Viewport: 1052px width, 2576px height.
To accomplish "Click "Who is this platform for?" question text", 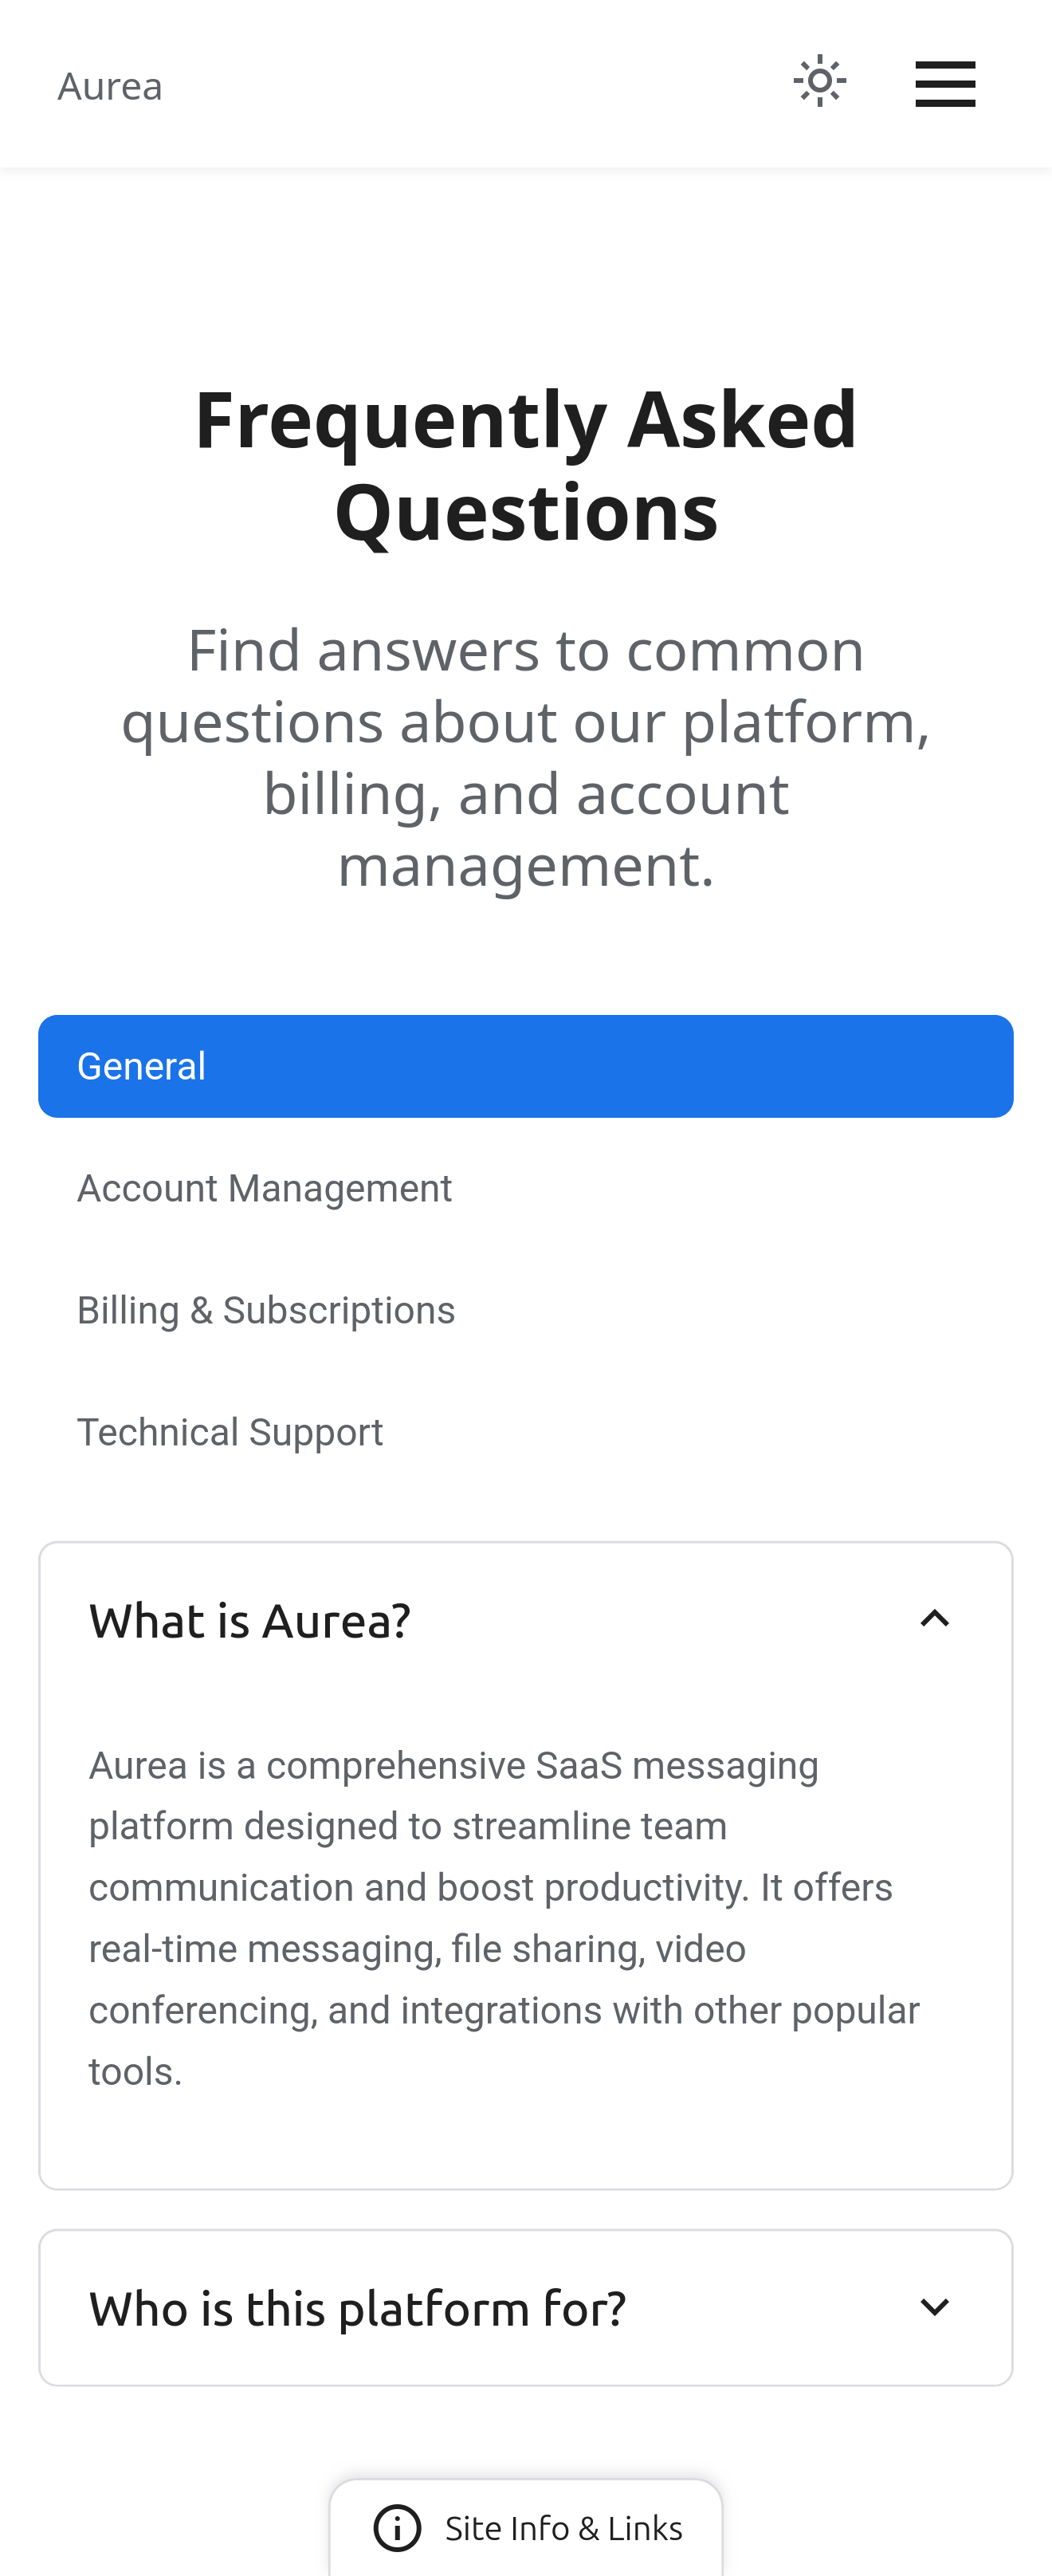I will coord(357,2309).
